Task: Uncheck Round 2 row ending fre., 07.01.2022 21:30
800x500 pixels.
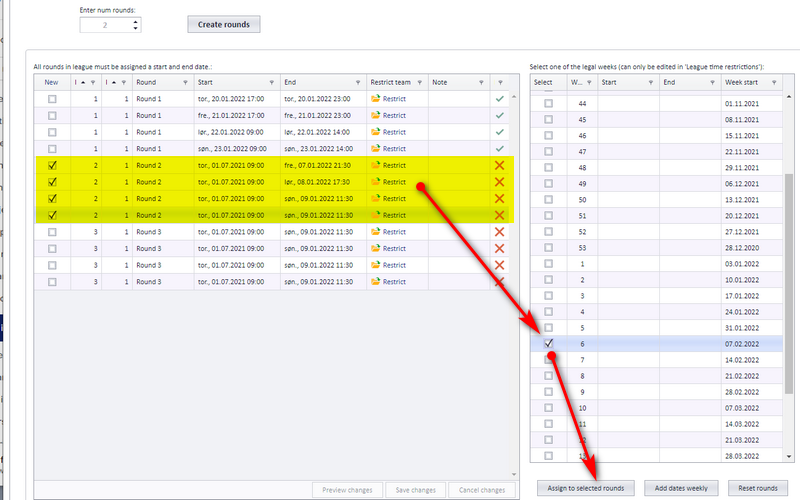Action: pos(52,165)
